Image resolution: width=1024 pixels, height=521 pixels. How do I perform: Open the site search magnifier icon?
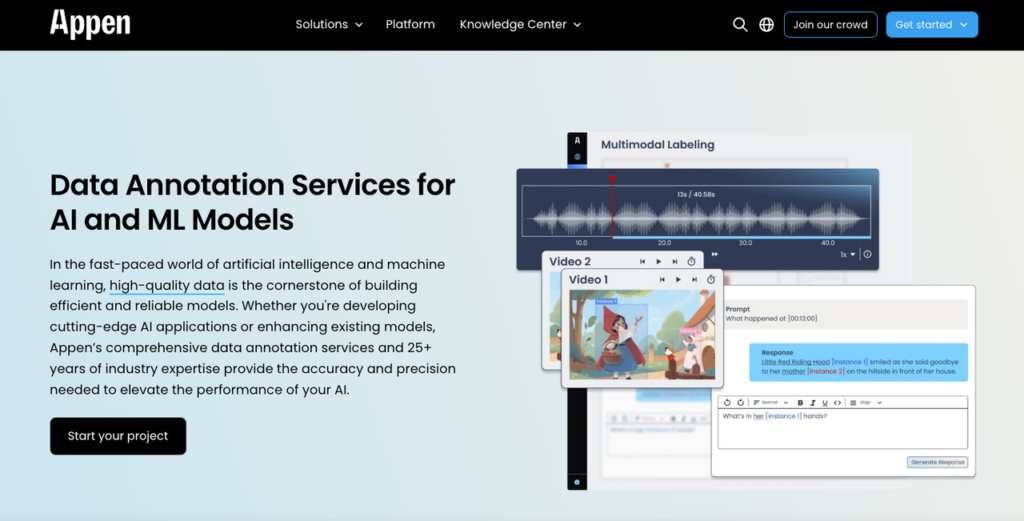pyautogui.click(x=740, y=25)
